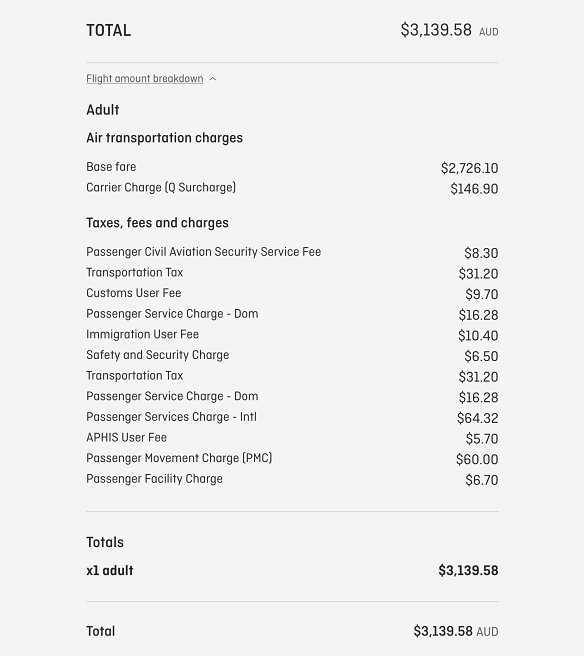This screenshot has width=584, height=656.
Task: Click the Passenger Facility Charge label
Action: (x=154, y=479)
